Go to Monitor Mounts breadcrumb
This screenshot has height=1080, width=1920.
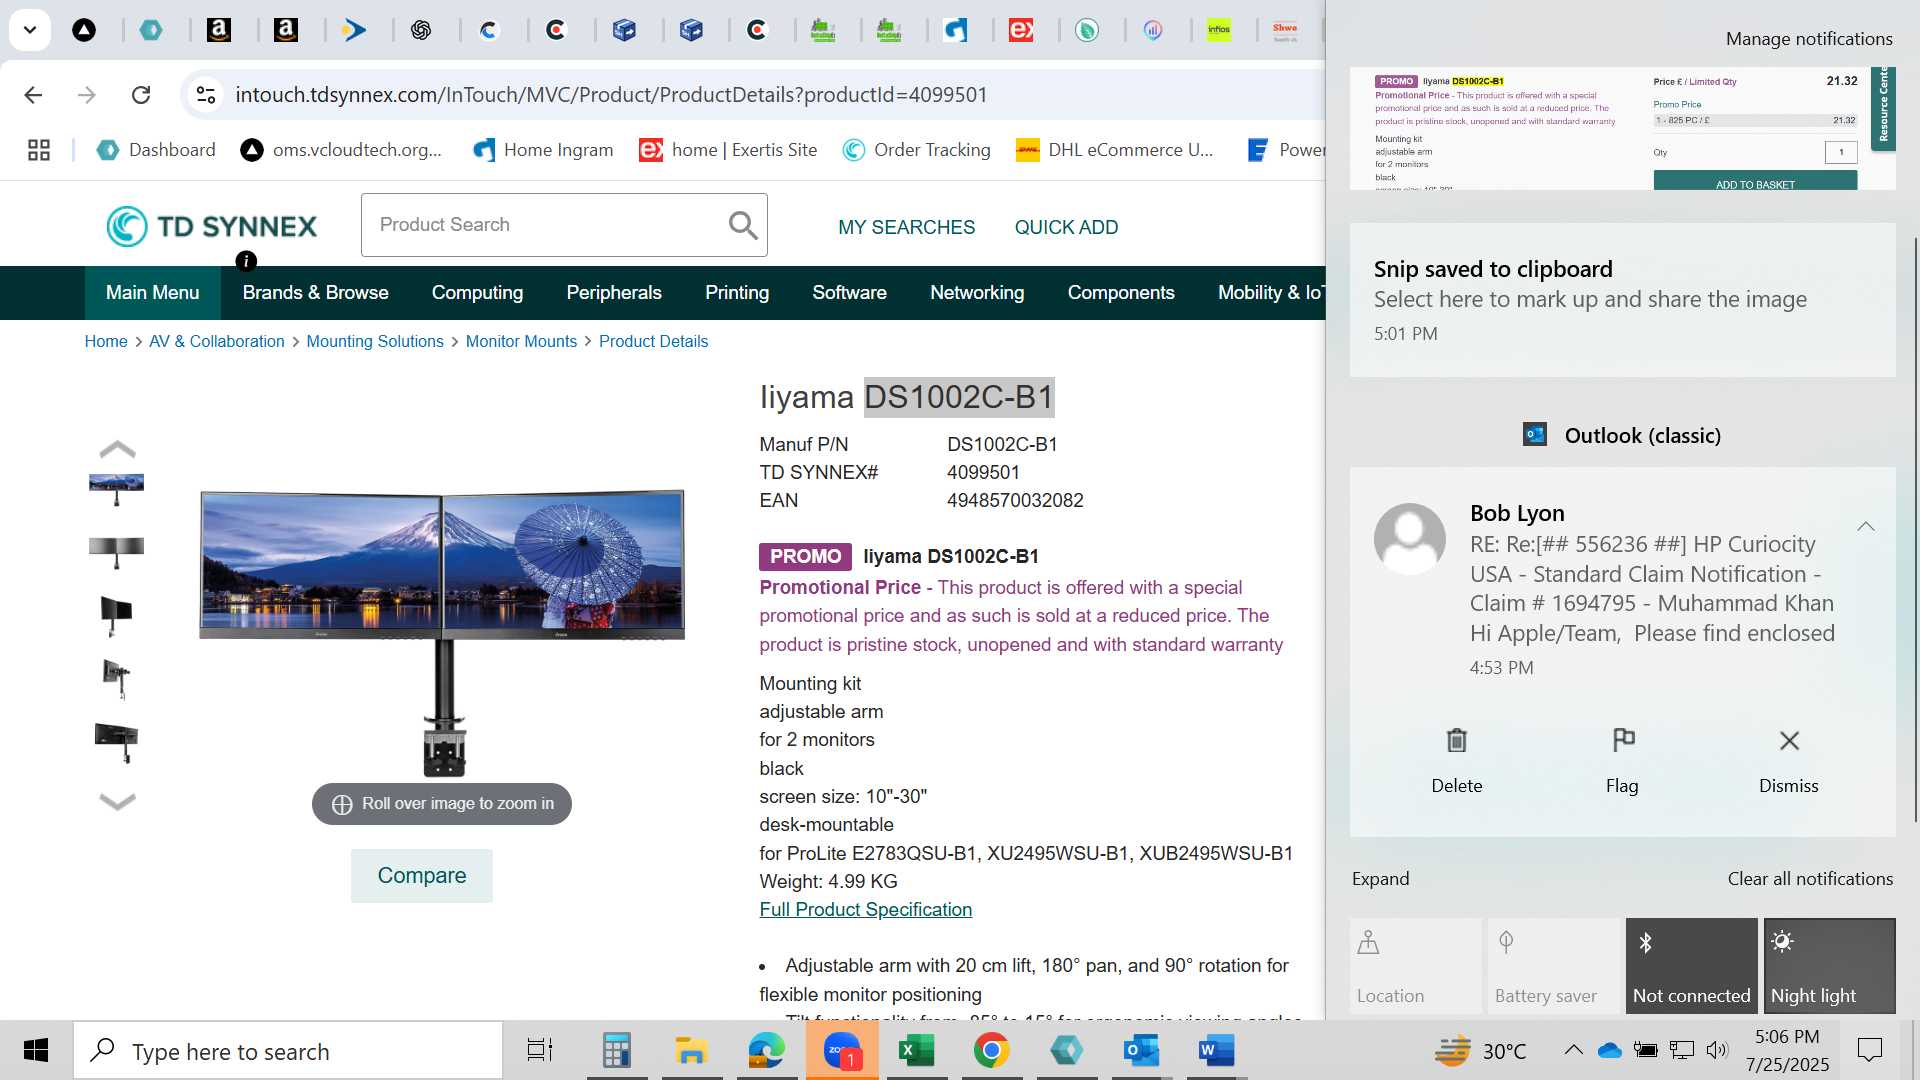click(521, 342)
